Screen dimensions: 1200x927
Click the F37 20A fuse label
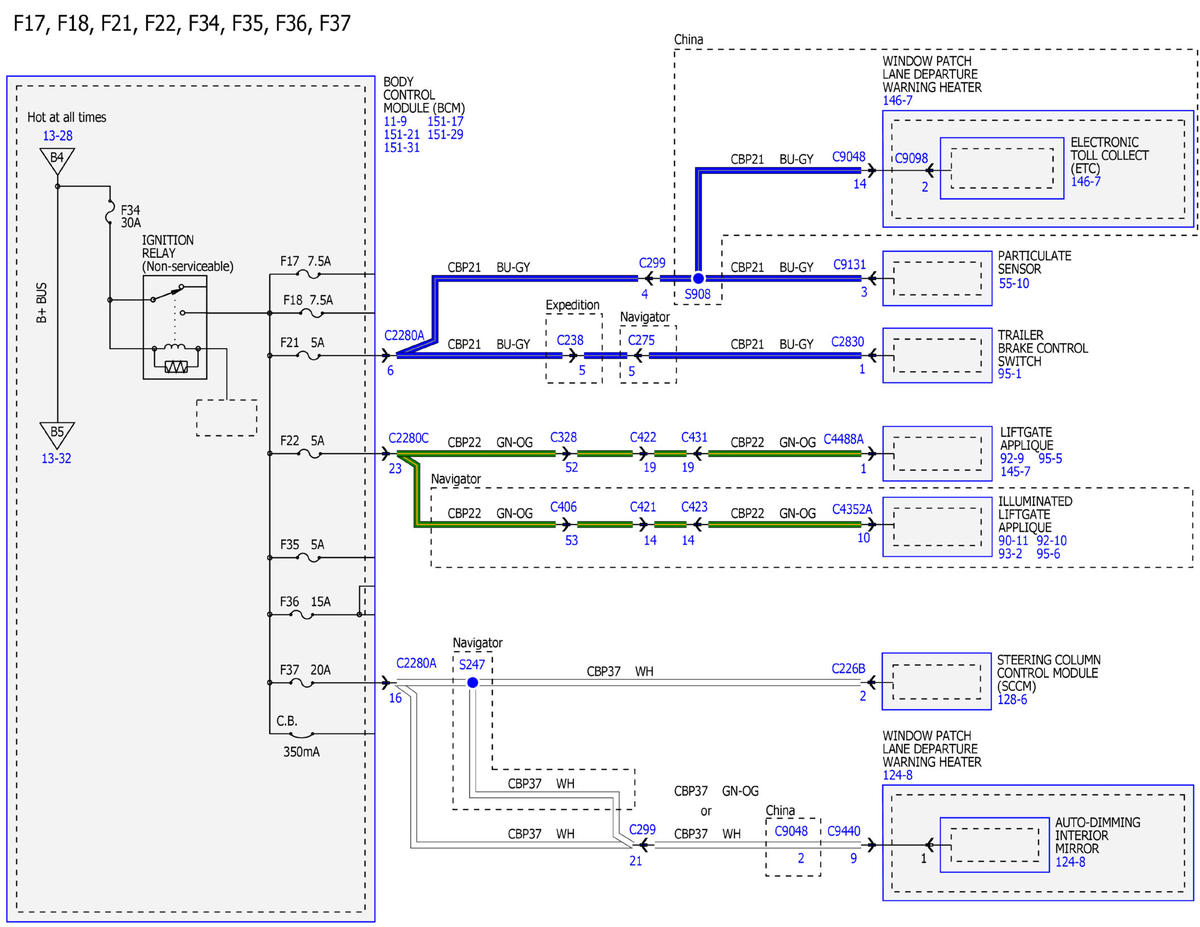coord(305,671)
